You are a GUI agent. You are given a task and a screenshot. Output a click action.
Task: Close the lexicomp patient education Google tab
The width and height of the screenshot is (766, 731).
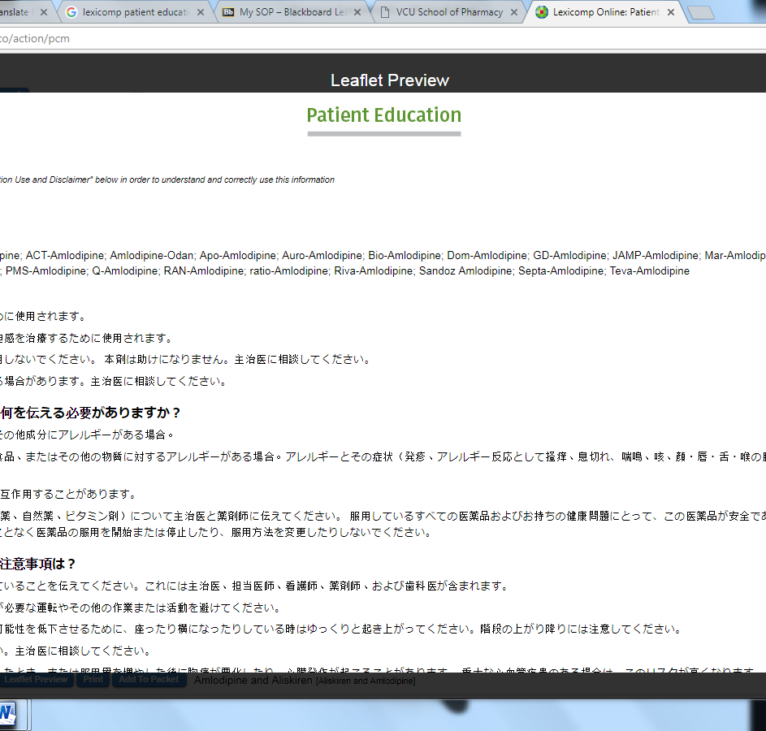[200, 13]
